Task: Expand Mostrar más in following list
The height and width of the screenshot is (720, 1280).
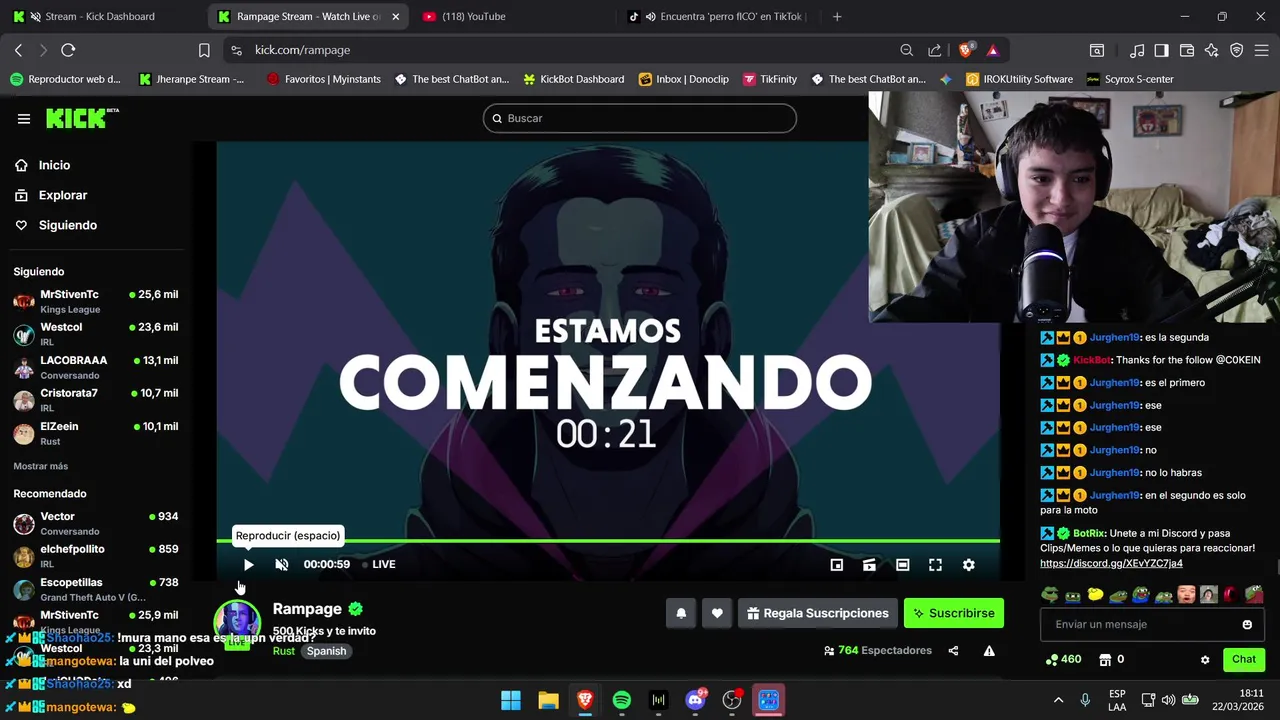Action: click(41, 467)
